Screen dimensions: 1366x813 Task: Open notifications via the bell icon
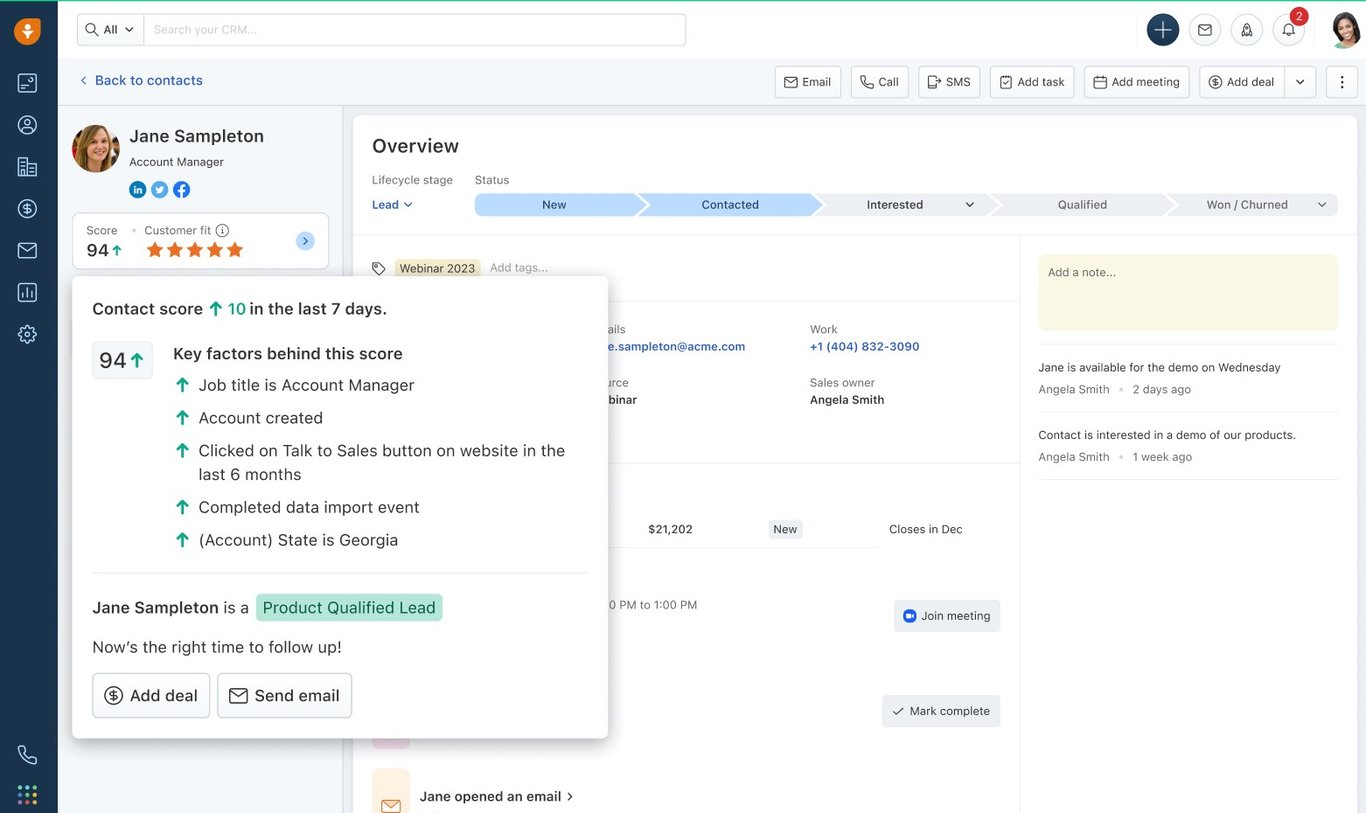(1288, 29)
